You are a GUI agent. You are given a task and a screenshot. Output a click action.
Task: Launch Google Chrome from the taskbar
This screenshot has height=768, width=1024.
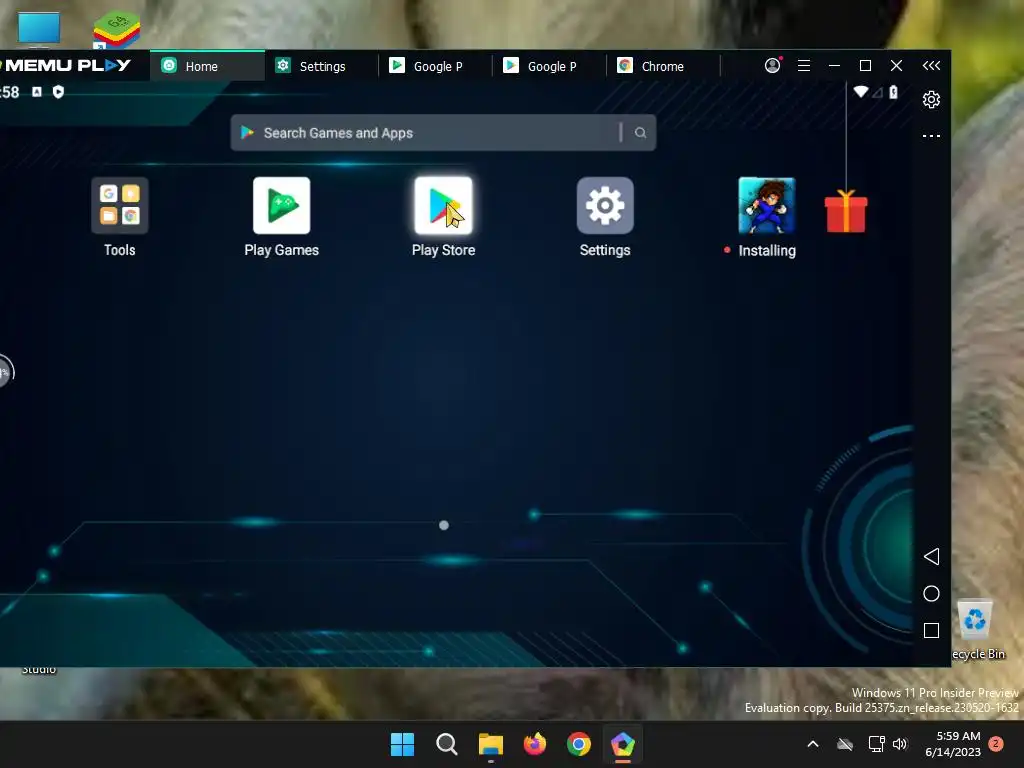coord(579,744)
